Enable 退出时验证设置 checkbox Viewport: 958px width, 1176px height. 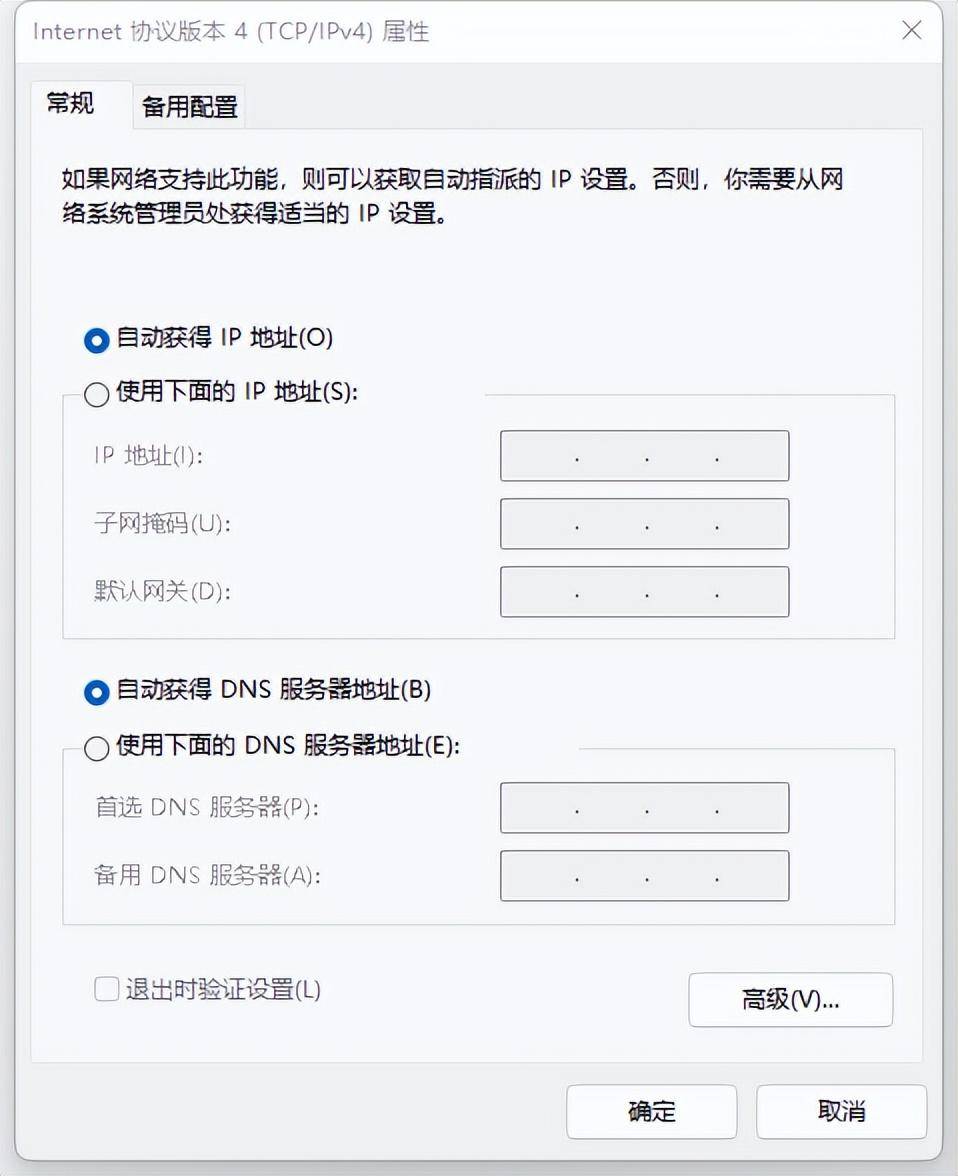pyautogui.click(x=107, y=988)
